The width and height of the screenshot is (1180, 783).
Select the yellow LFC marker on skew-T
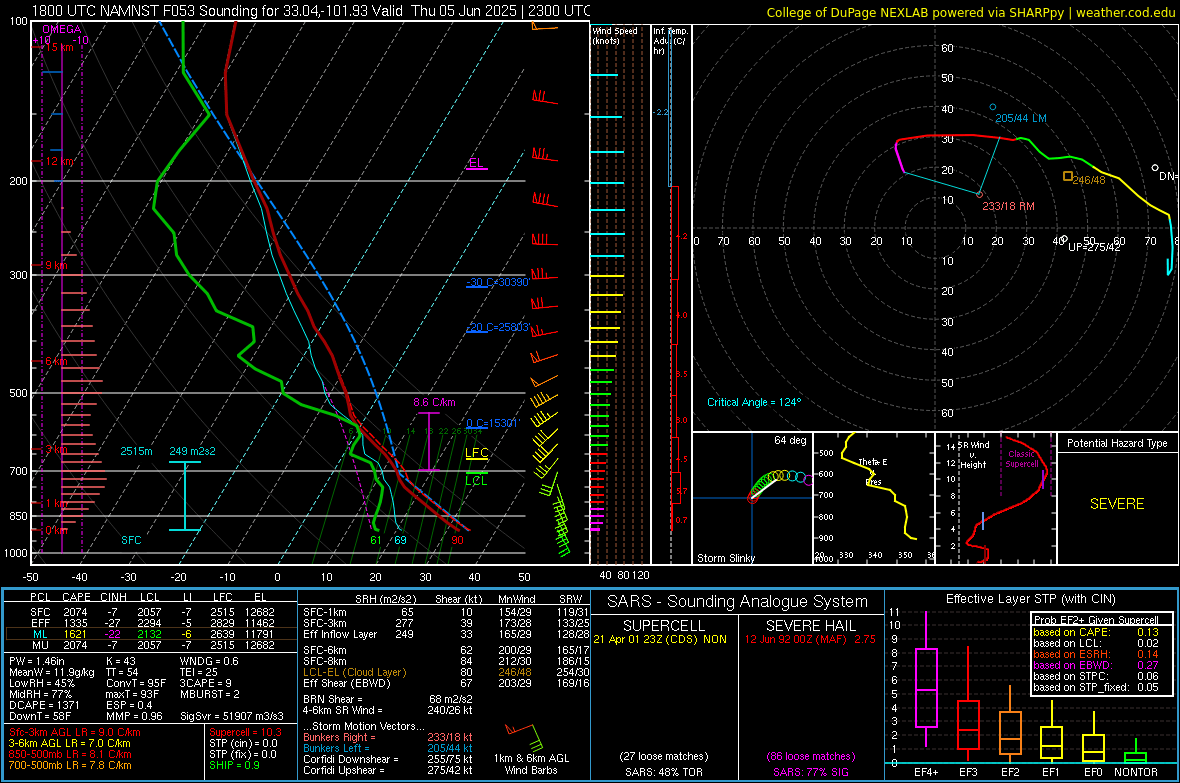tap(476, 452)
